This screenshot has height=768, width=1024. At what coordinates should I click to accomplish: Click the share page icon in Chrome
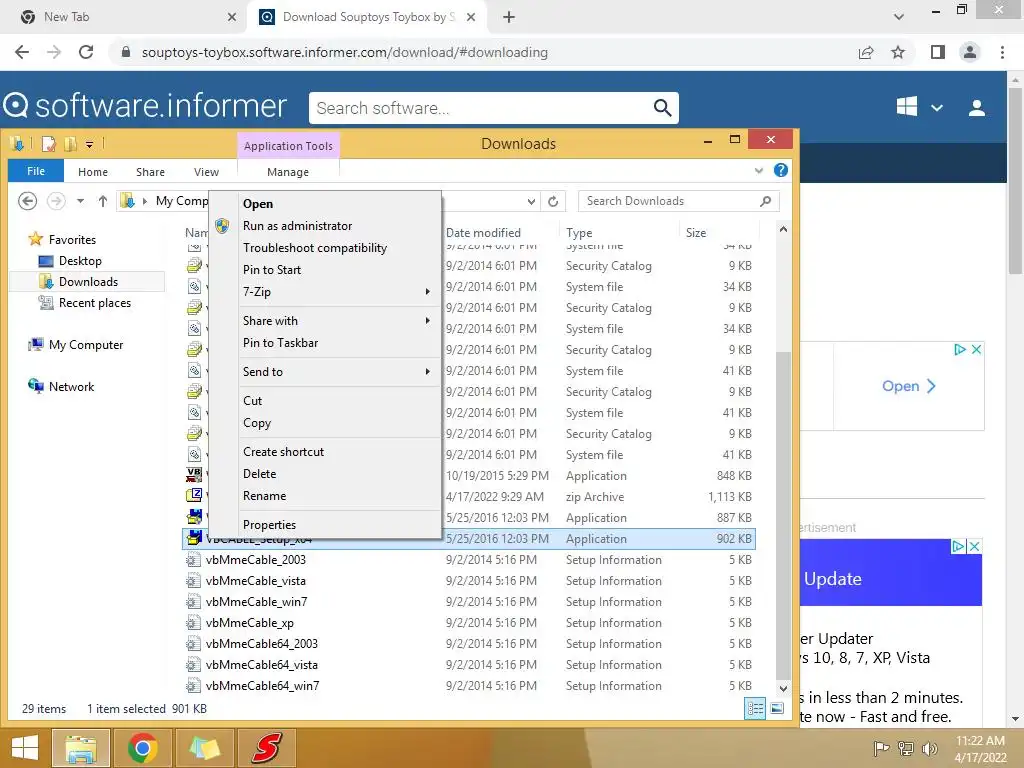click(x=866, y=52)
